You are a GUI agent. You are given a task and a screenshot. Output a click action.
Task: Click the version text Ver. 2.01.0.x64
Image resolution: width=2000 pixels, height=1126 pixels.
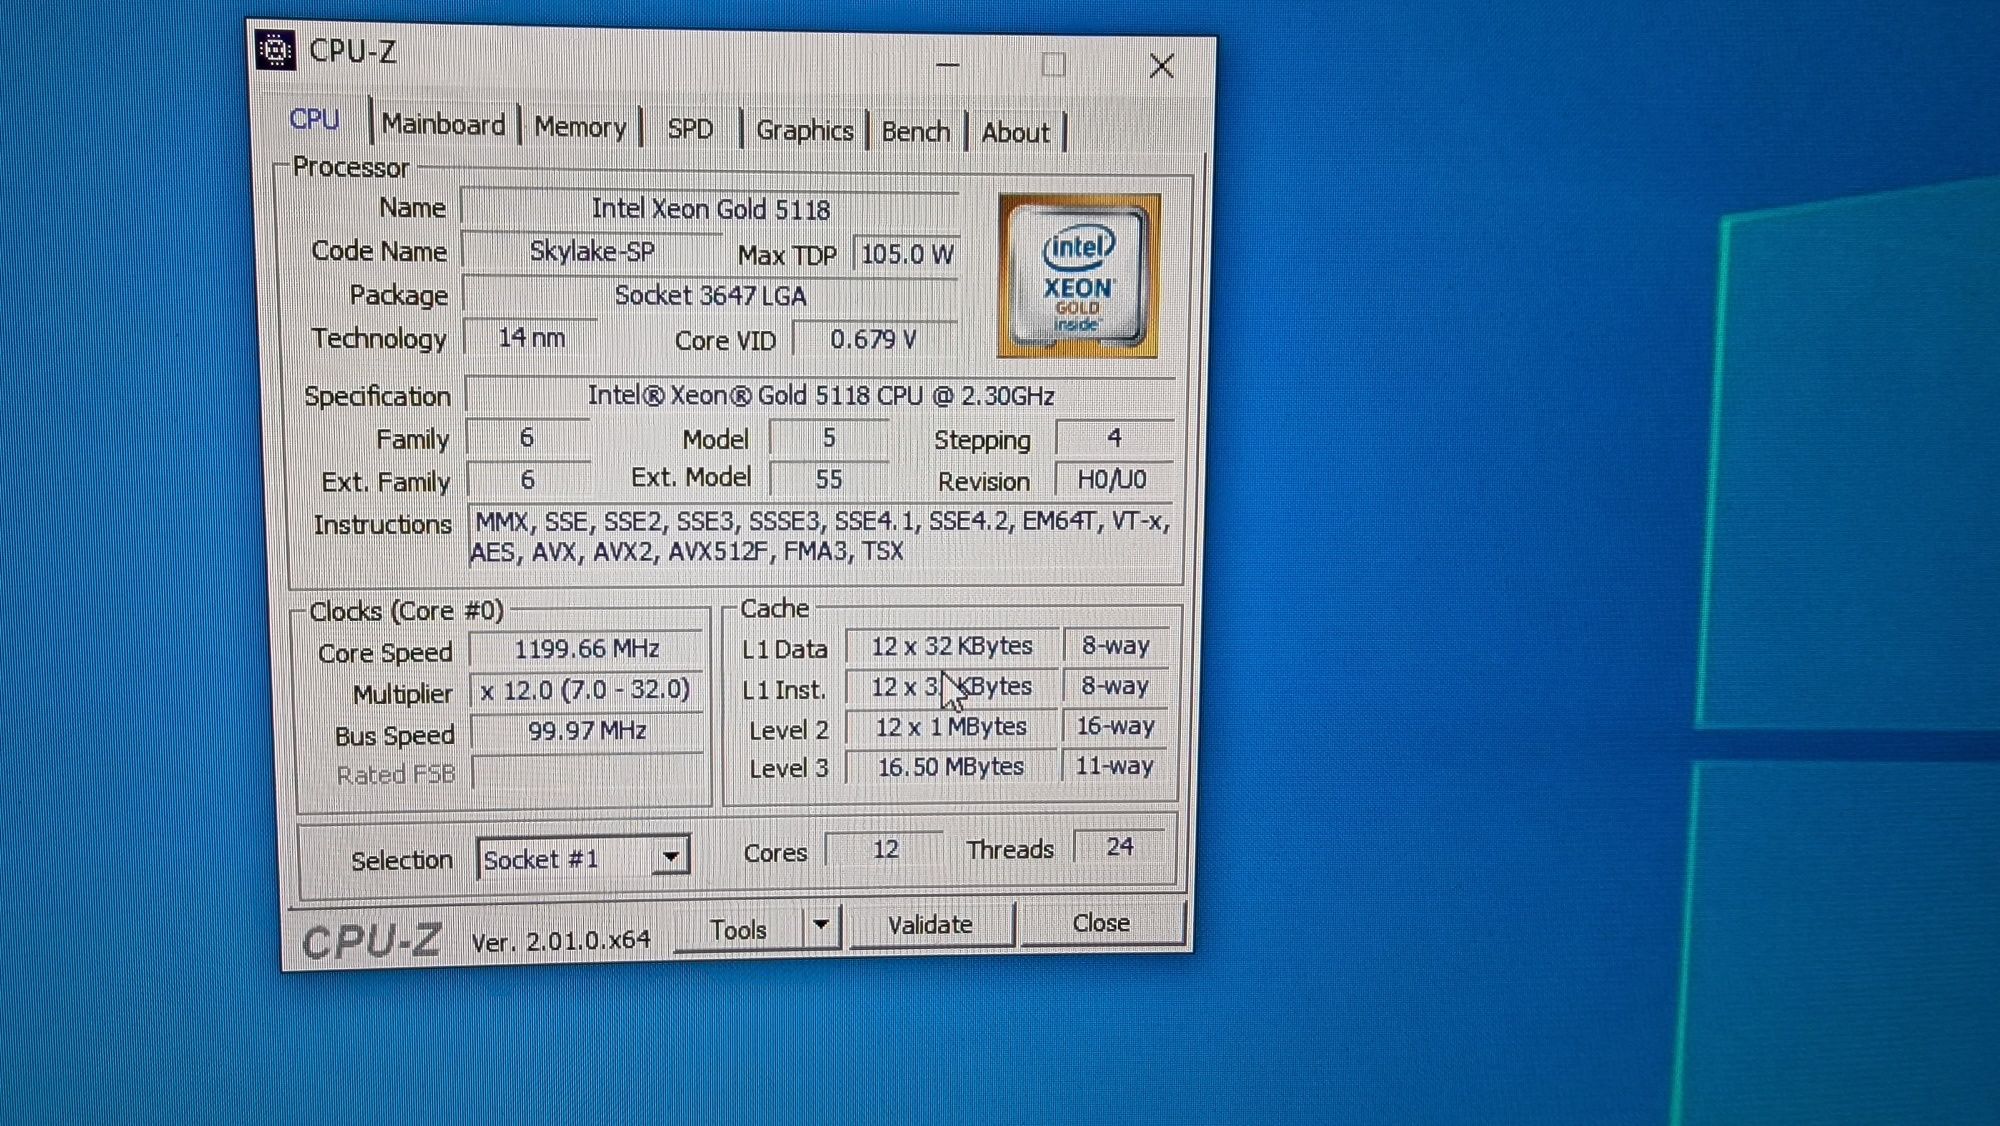[561, 941]
